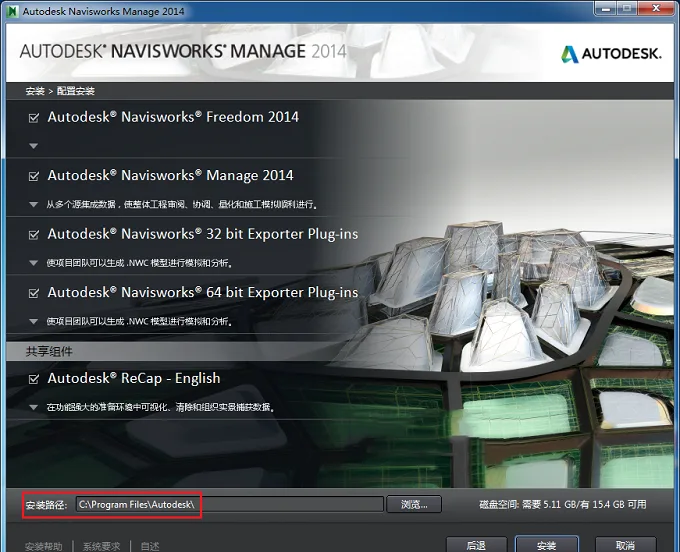Click the Autodesk ReCap - English title
This screenshot has width=680, height=552.
pyautogui.click(x=134, y=379)
